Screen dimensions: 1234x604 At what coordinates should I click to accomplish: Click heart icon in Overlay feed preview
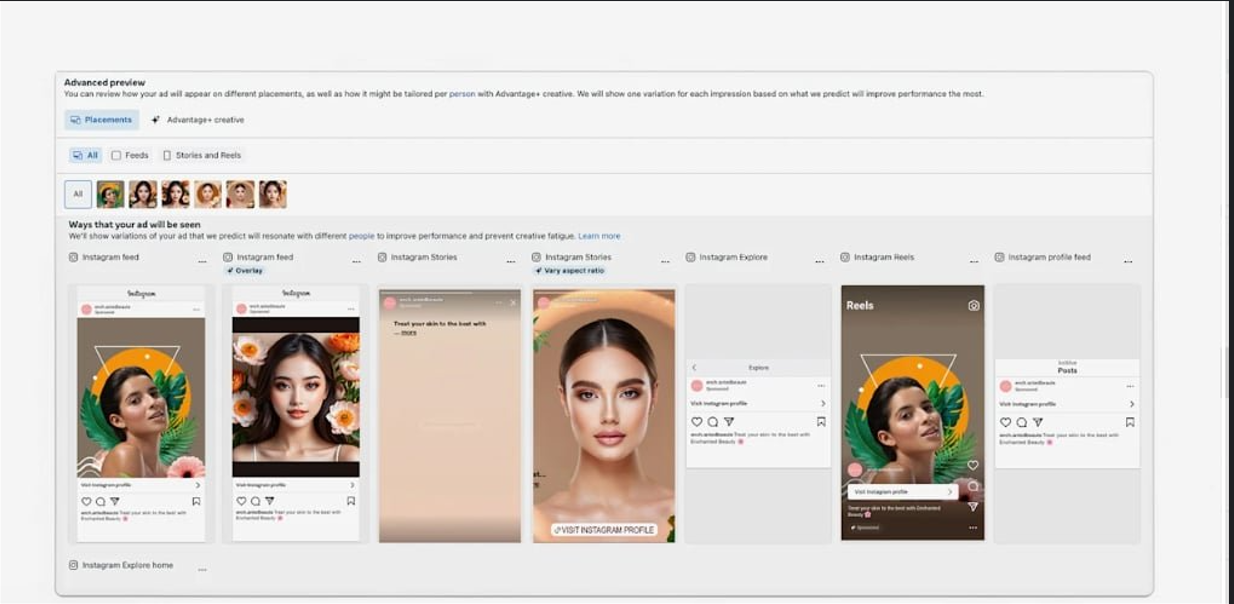point(241,501)
